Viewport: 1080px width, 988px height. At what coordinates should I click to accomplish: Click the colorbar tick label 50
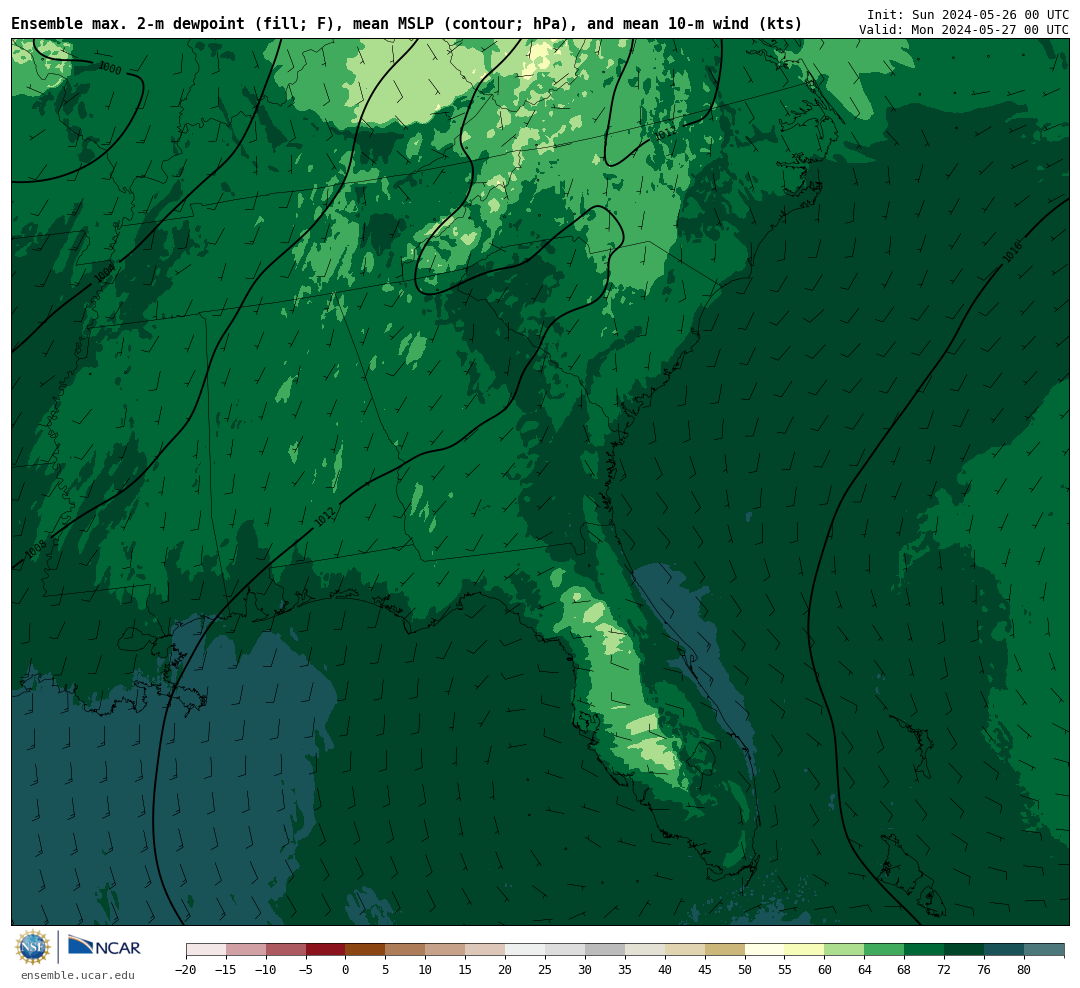745,970
